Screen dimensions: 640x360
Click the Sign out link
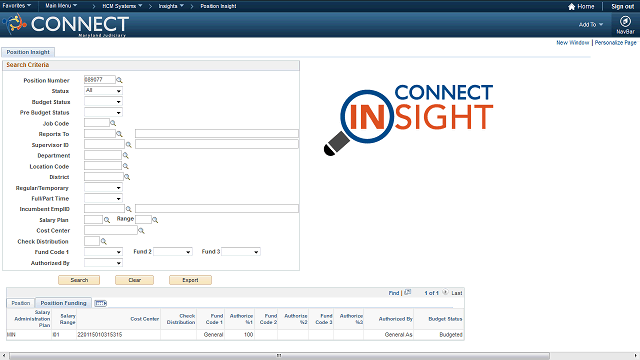pos(622,6)
